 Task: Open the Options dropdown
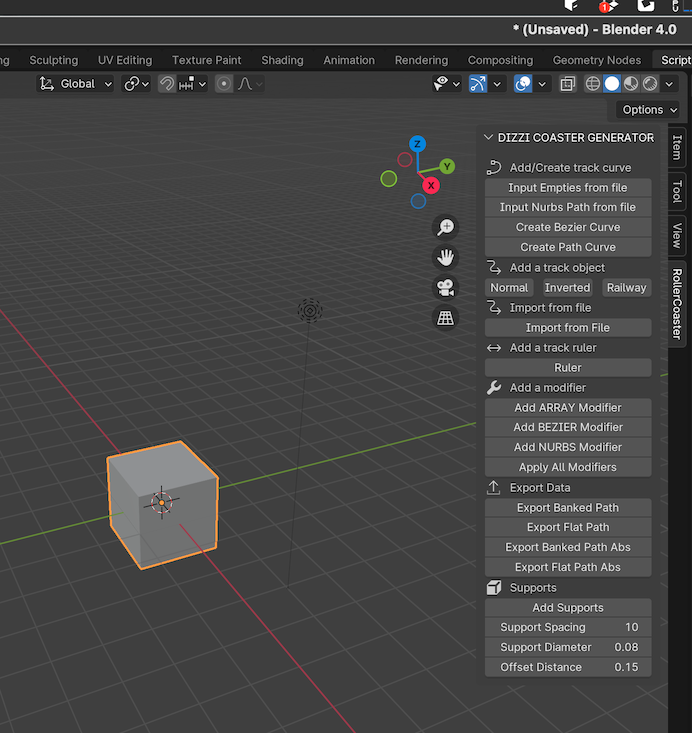pyautogui.click(x=649, y=110)
